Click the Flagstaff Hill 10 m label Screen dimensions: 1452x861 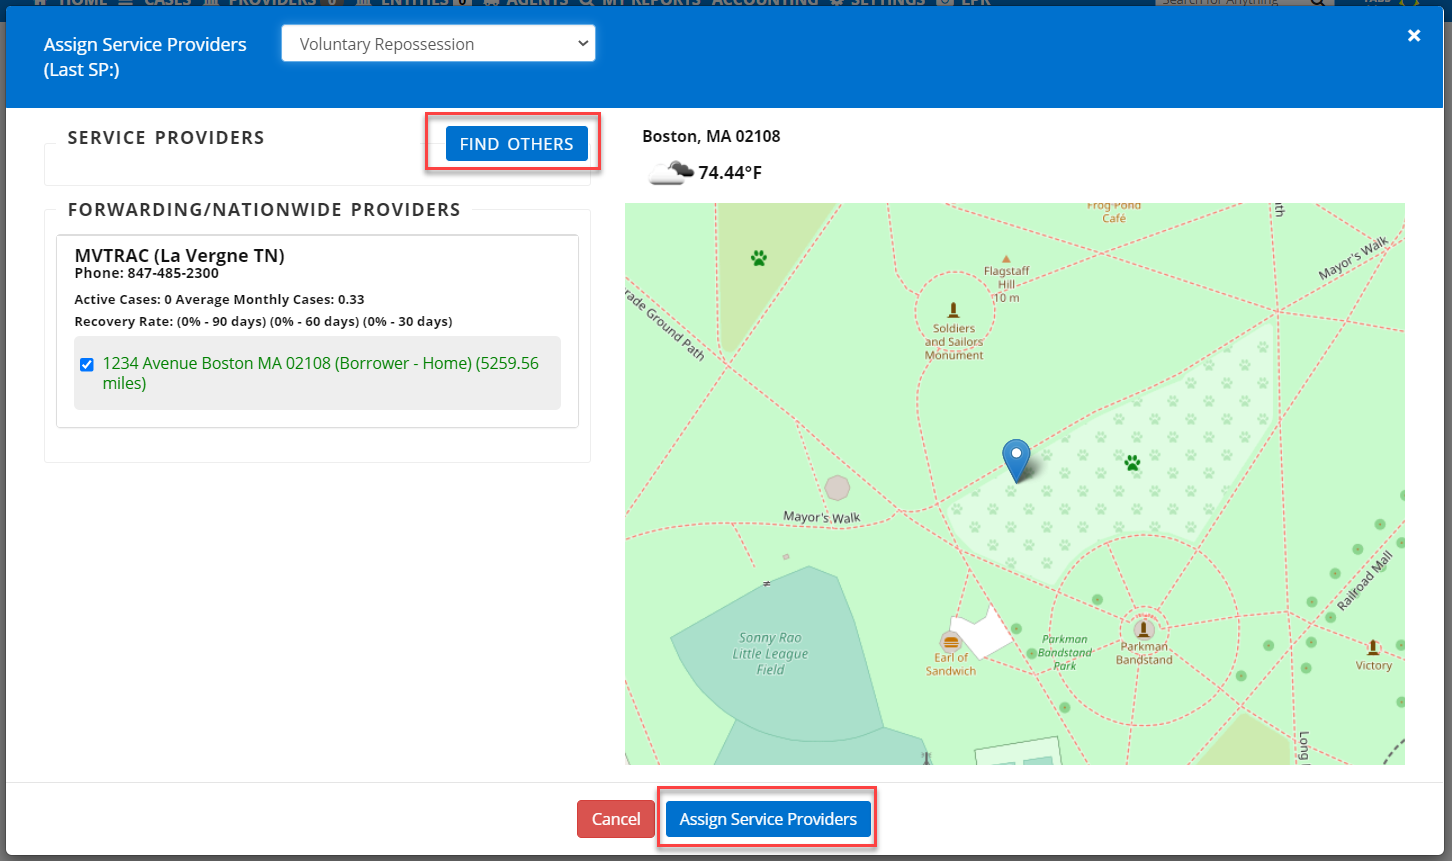click(x=1006, y=284)
